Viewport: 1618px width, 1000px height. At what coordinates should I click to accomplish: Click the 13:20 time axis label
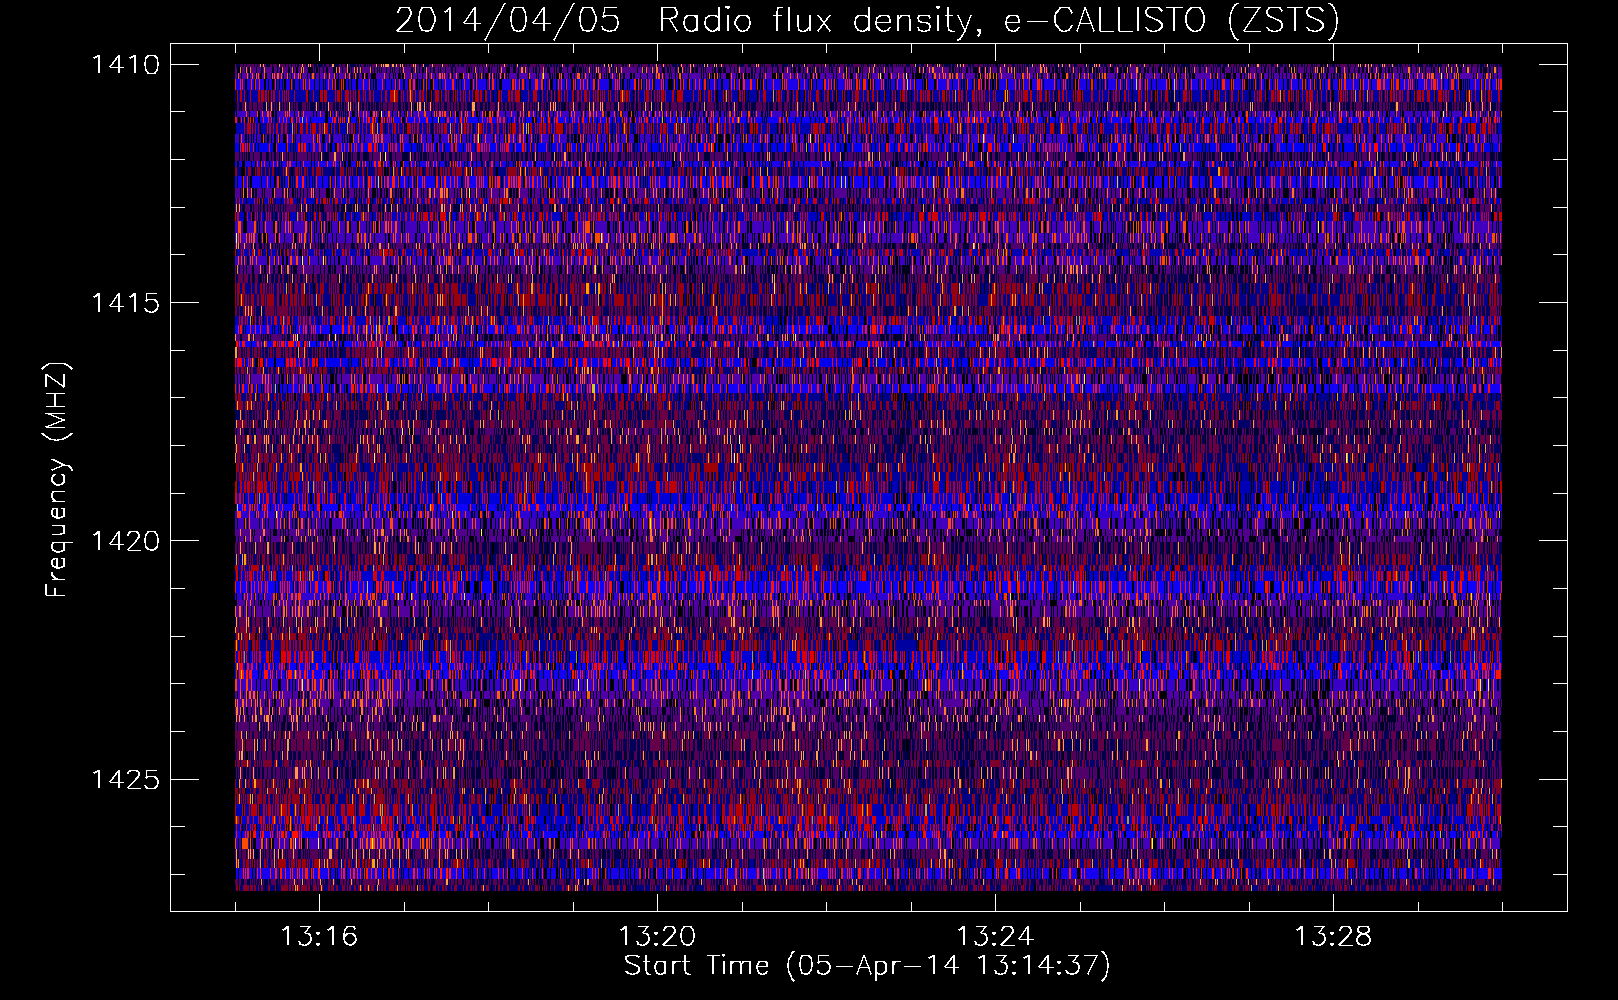[x=657, y=937]
